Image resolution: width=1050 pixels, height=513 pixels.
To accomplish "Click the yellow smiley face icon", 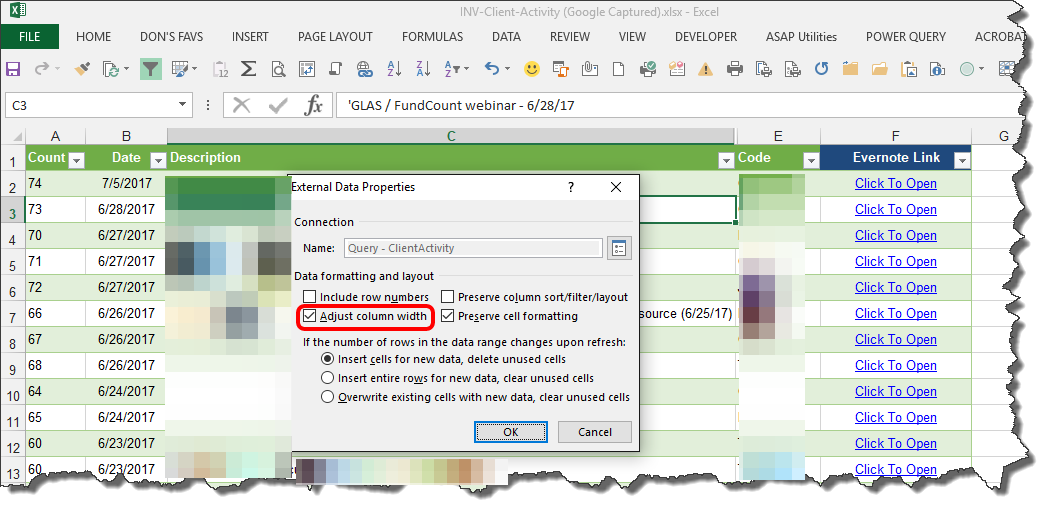I will tap(532, 68).
